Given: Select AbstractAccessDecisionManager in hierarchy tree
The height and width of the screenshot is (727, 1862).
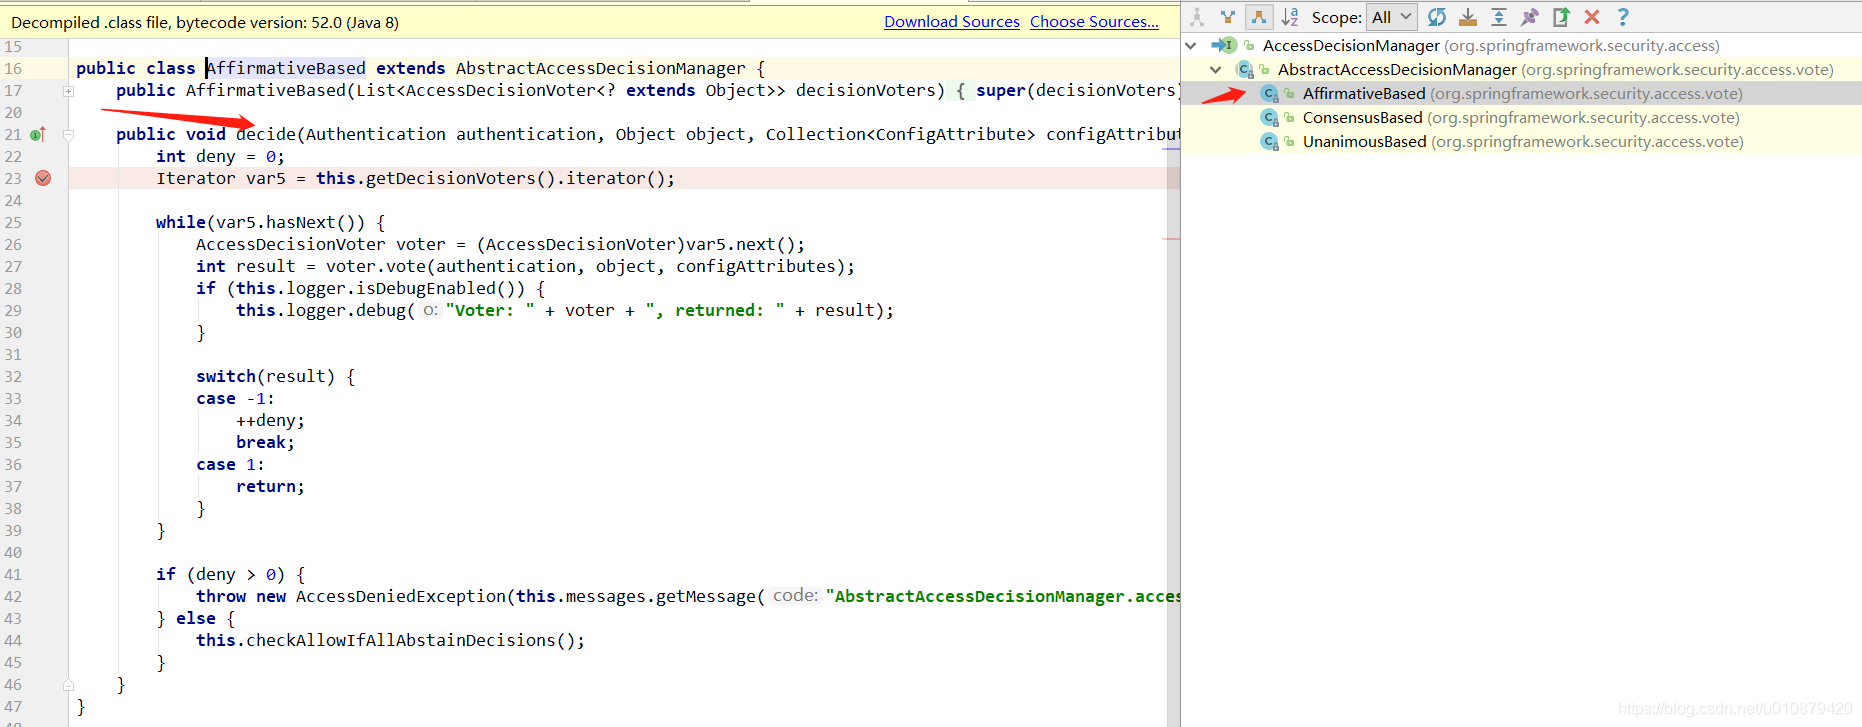Looking at the screenshot, I should coord(1397,69).
